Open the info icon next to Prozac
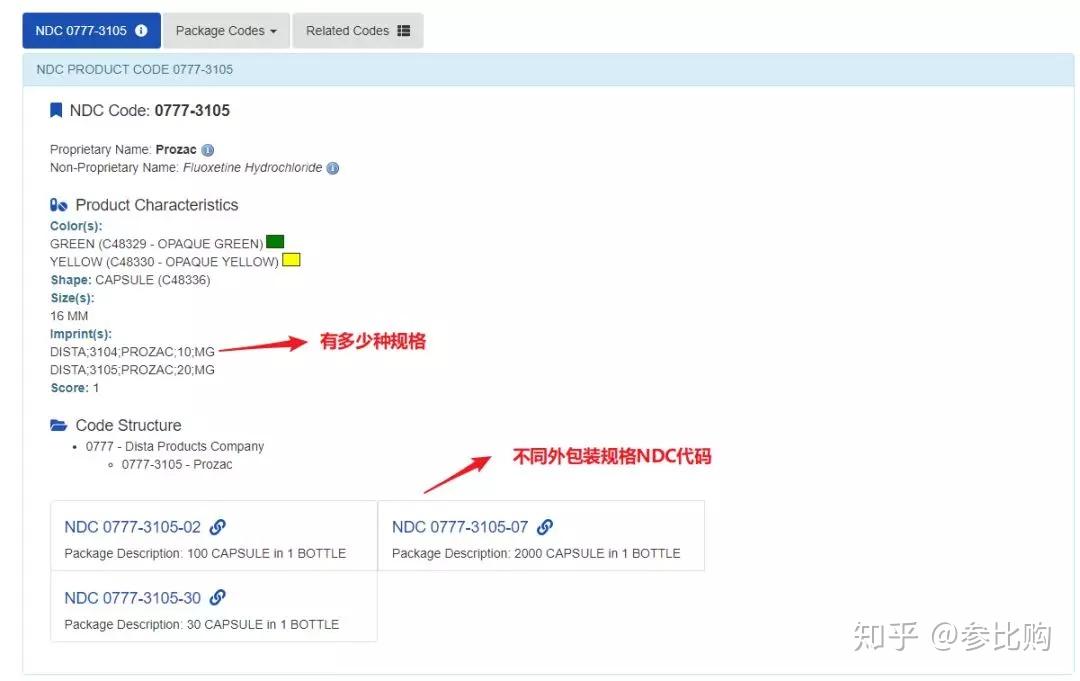Screen dimensions: 1080x681 (x=207, y=148)
